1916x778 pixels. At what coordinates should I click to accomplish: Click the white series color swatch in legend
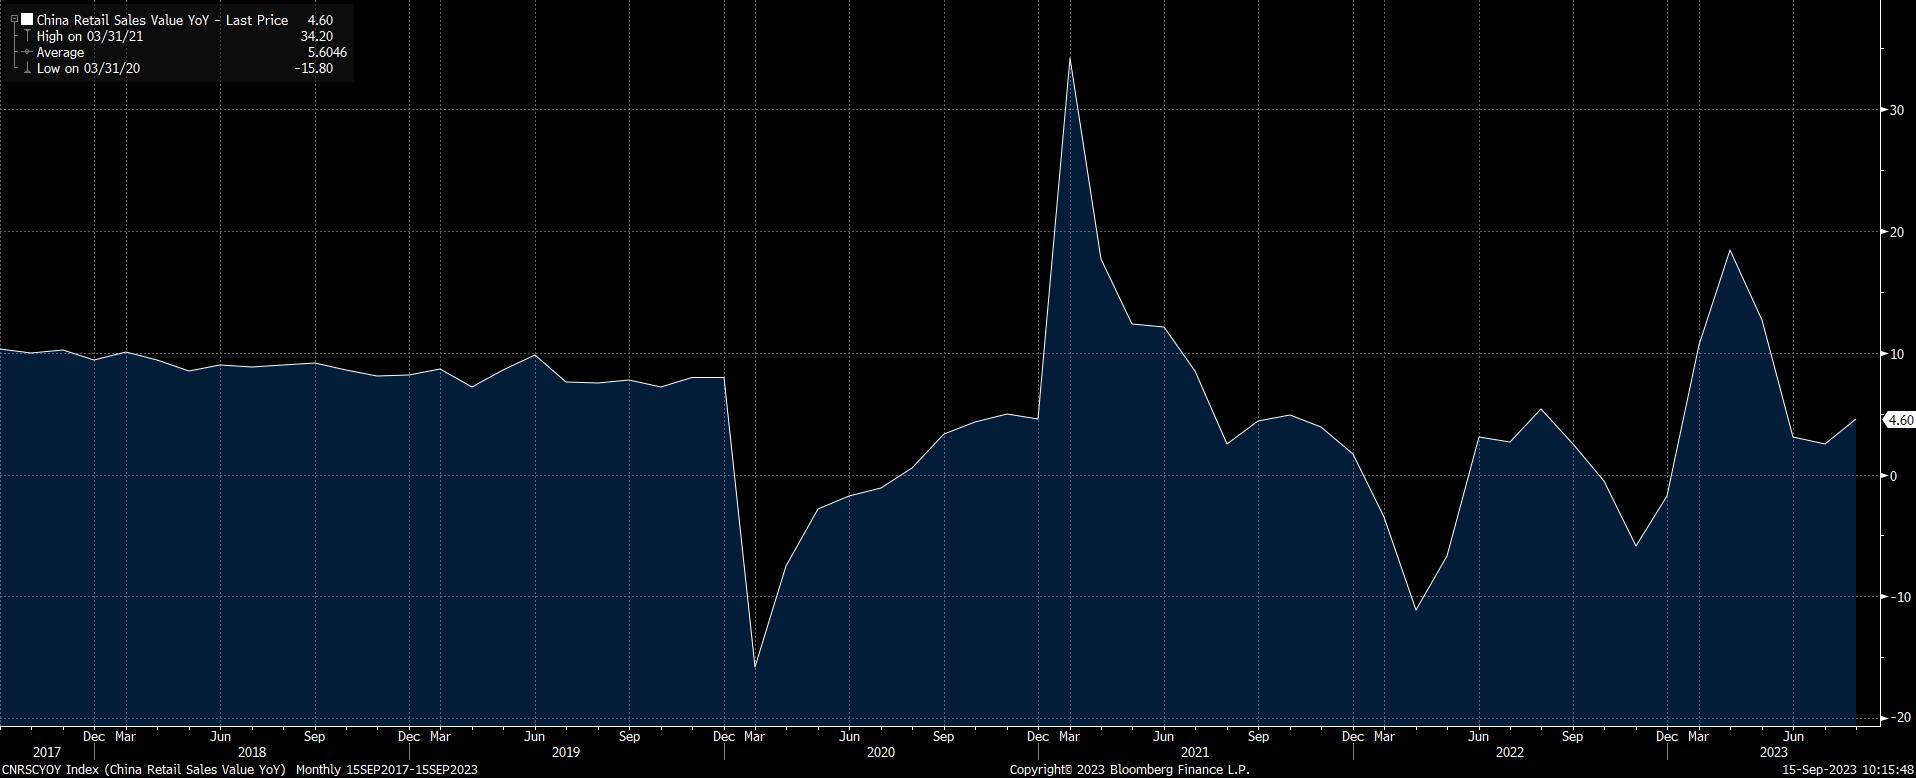pyautogui.click(x=27, y=20)
